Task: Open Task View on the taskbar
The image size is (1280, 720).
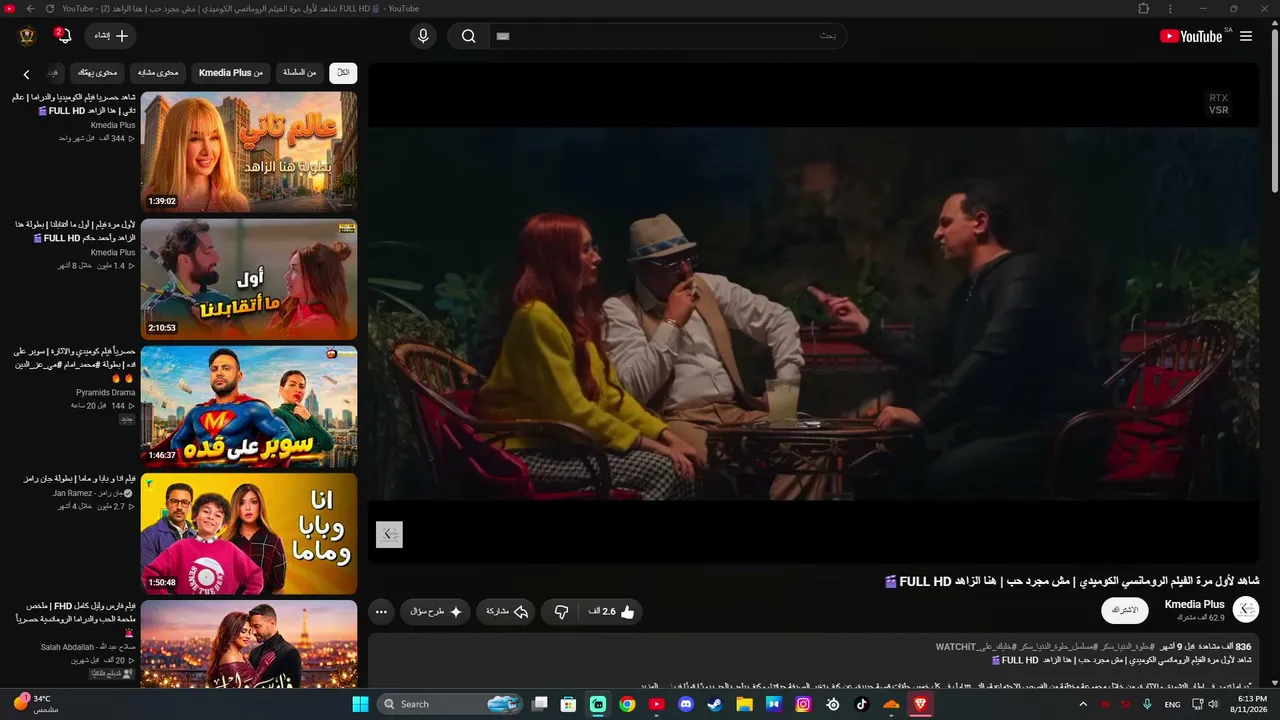Action: click(x=540, y=704)
